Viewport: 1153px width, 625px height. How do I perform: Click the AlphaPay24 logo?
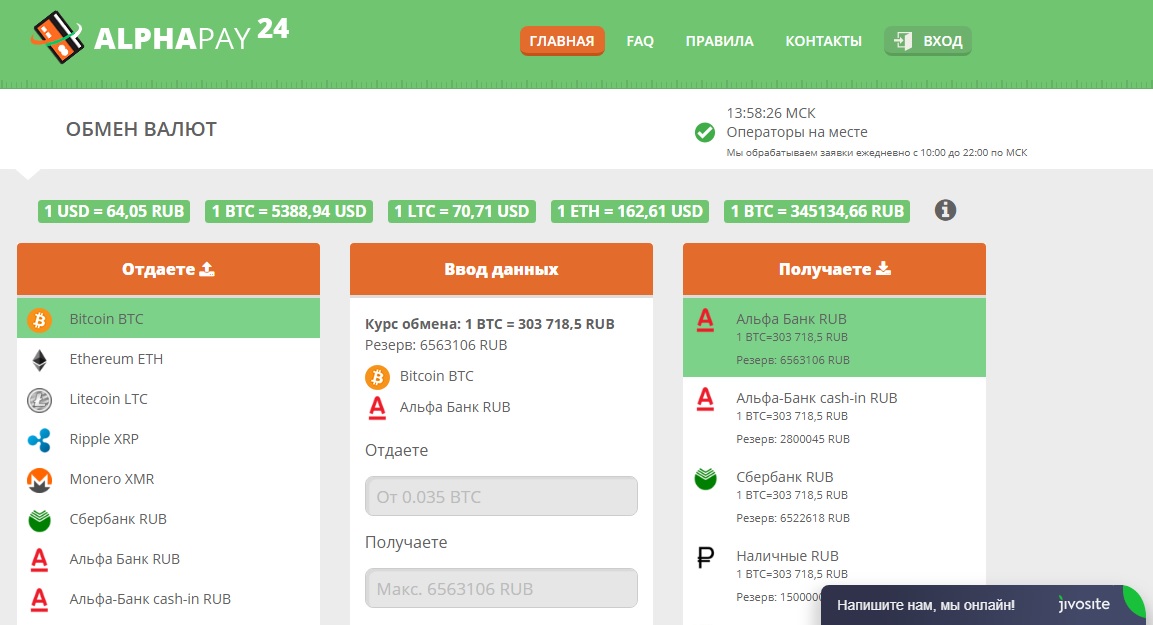(160, 37)
